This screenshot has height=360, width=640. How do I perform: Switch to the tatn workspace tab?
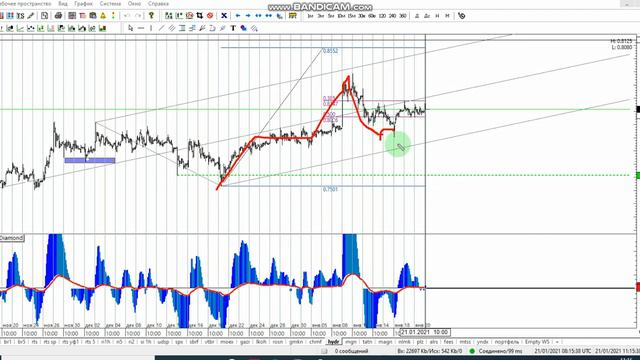367,342
